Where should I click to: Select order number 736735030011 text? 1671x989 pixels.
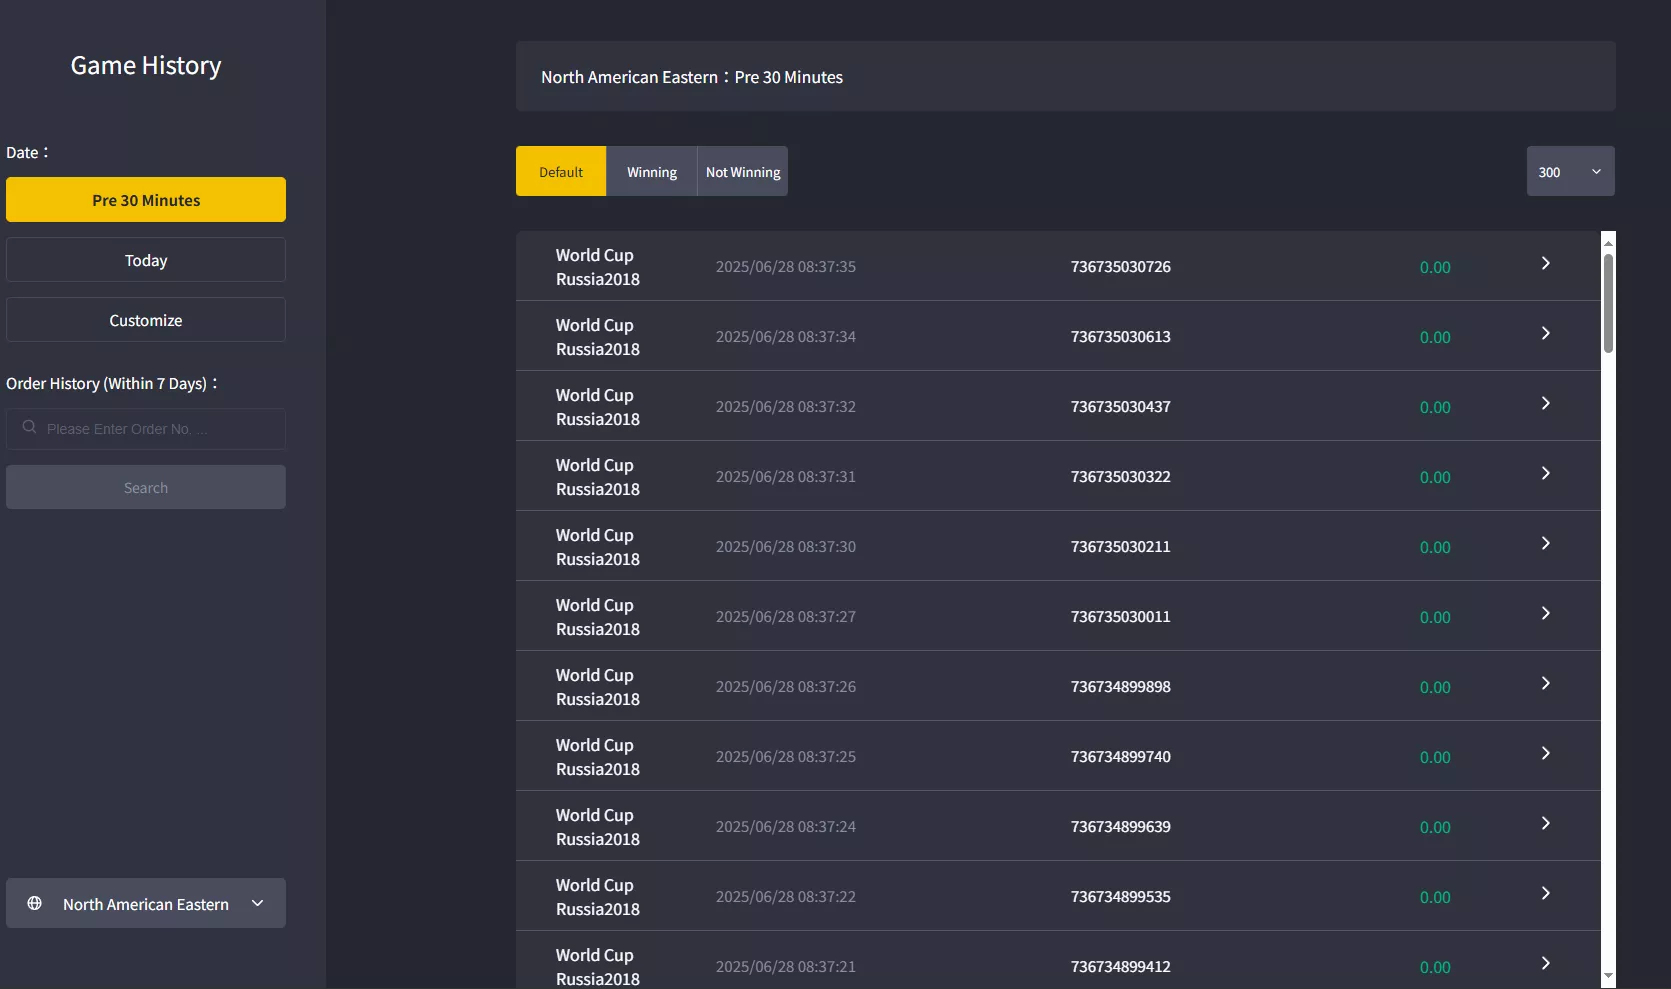1120,617
